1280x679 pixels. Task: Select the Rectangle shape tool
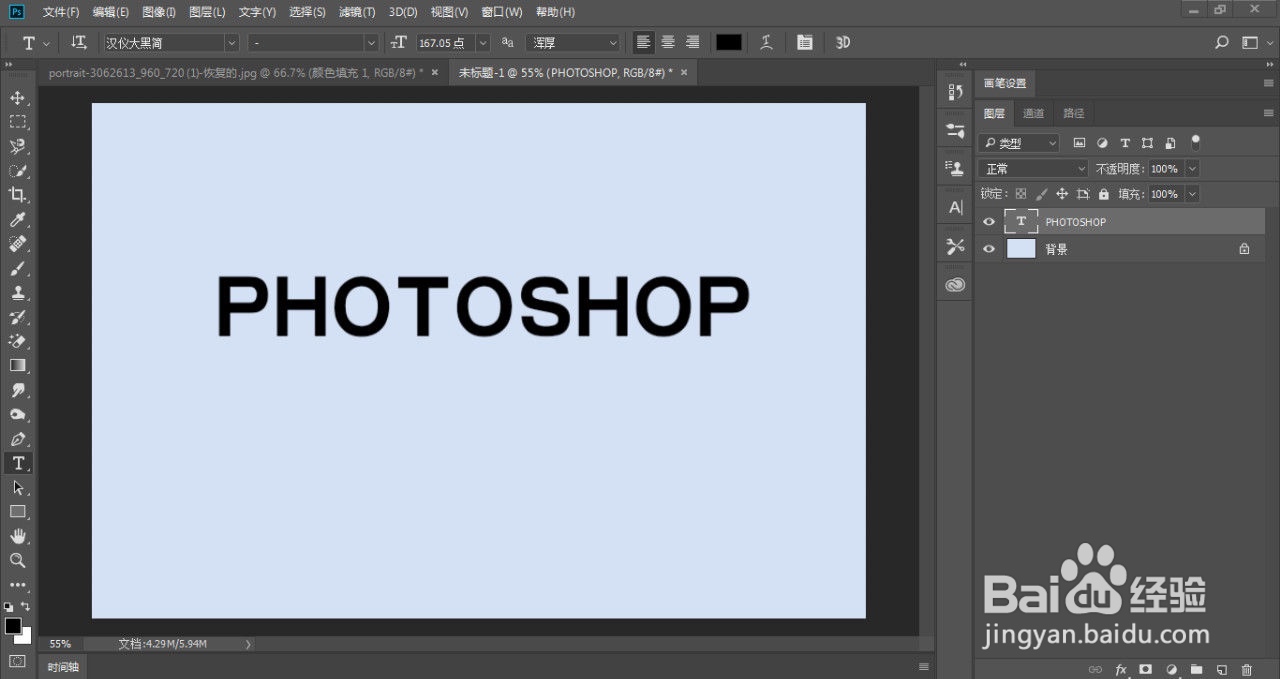click(x=18, y=512)
